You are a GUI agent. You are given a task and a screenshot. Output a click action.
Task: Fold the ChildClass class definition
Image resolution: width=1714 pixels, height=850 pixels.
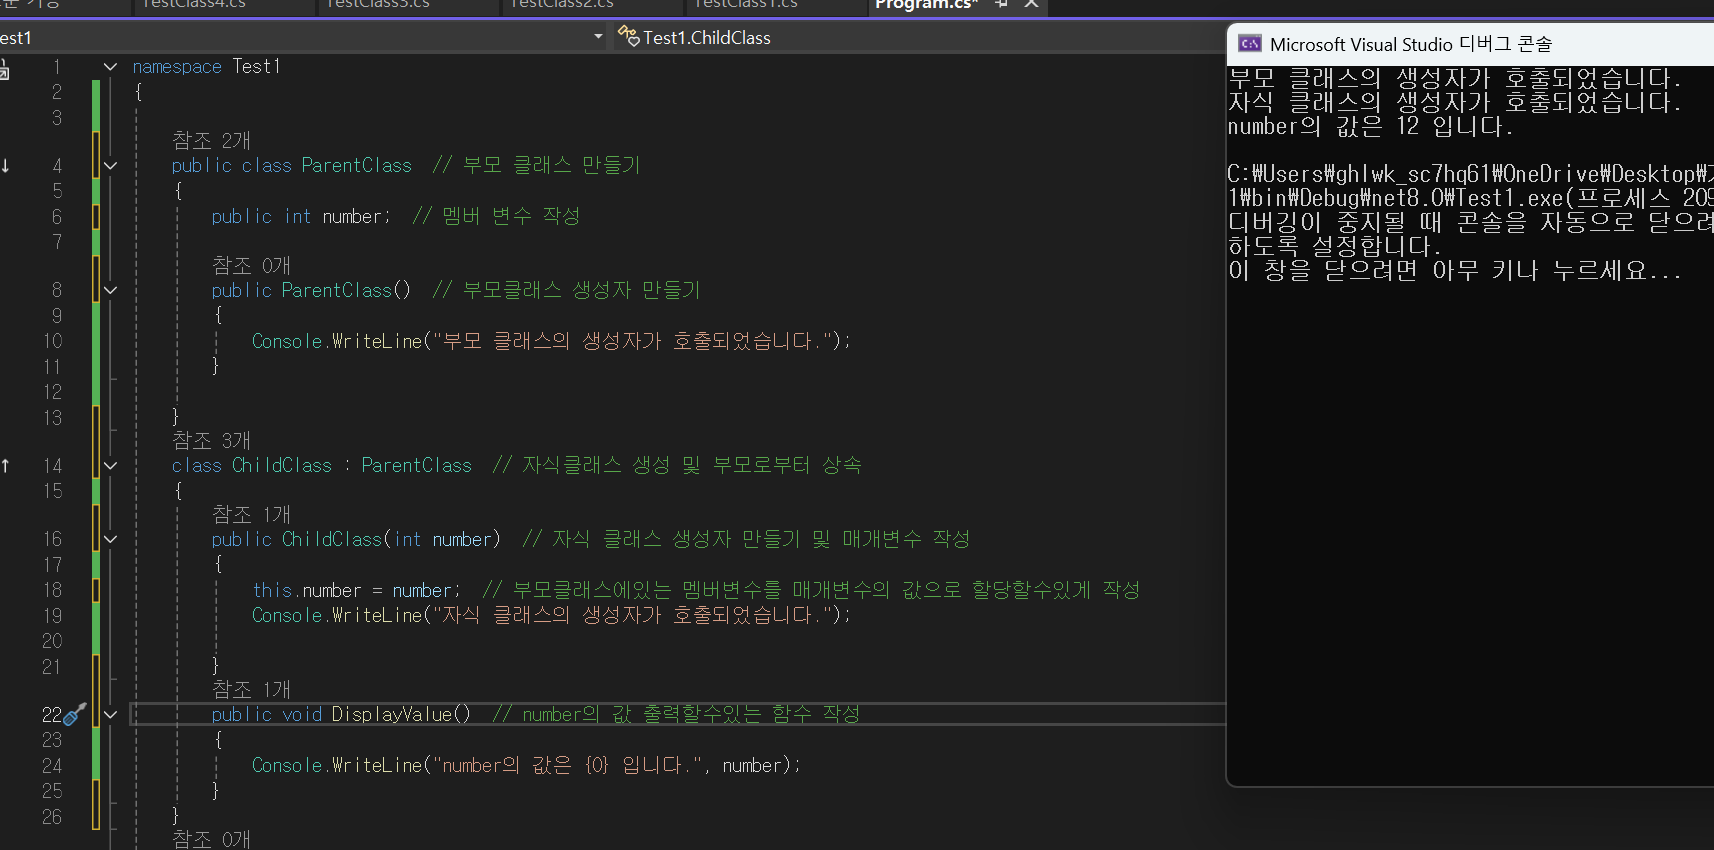click(x=110, y=466)
